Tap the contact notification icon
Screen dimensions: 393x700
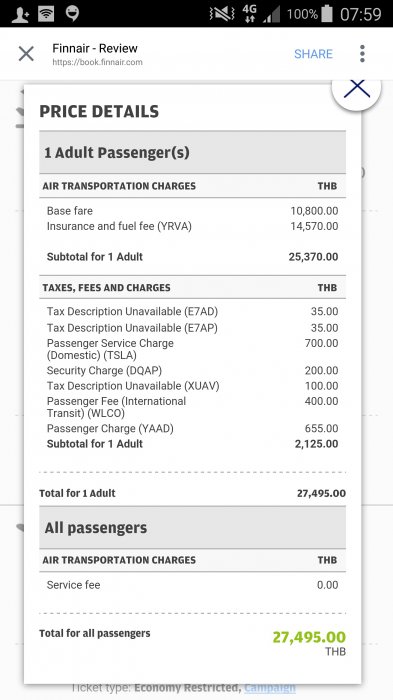pyautogui.click(x=21, y=14)
